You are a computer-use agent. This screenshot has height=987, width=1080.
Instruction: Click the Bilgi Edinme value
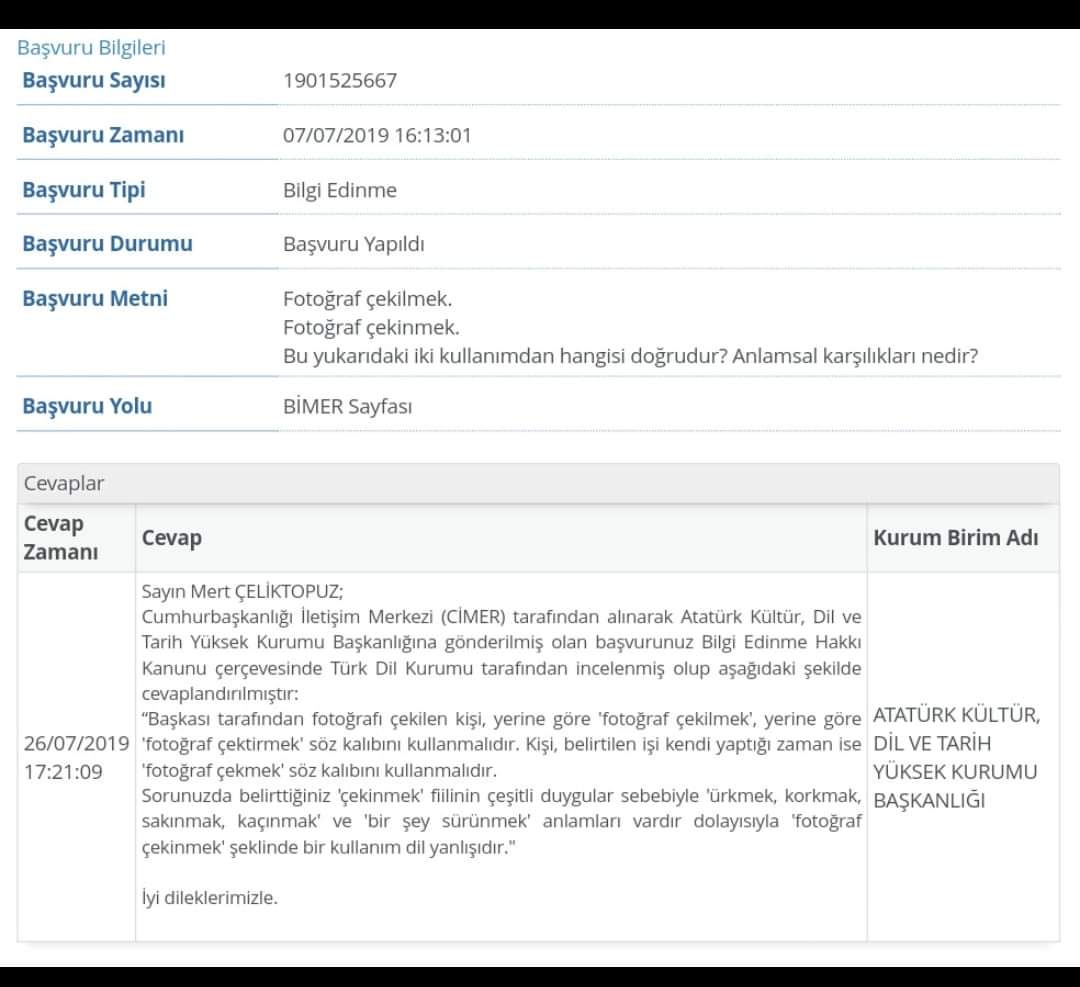pos(340,190)
